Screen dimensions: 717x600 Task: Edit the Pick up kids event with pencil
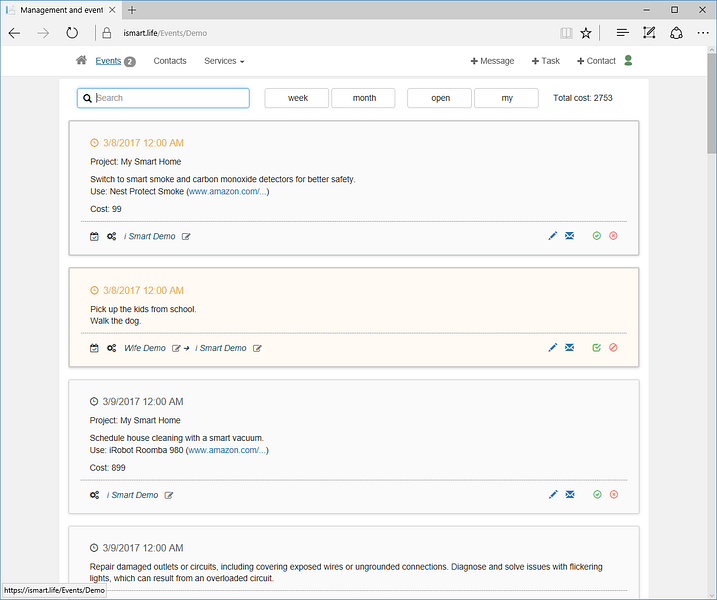(x=553, y=348)
